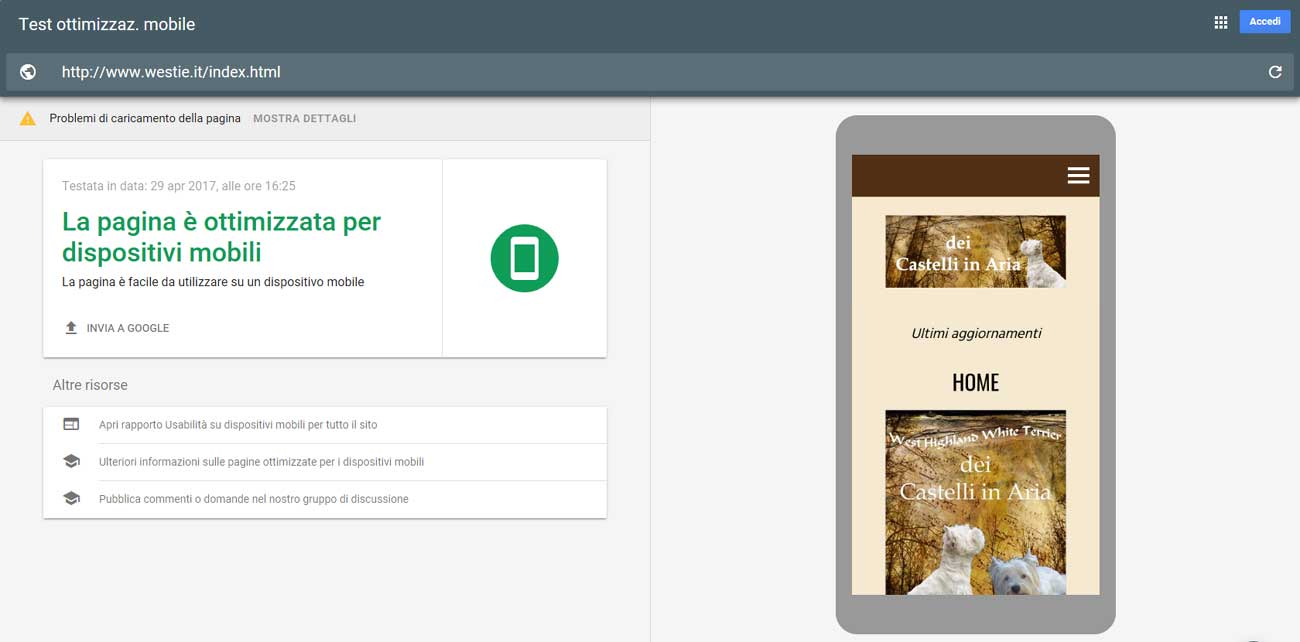The height and width of the screenshot is (642, 1300).
Task: Click Castelli in Aria logo banner in preview
Action: click(x=975, y=252)
